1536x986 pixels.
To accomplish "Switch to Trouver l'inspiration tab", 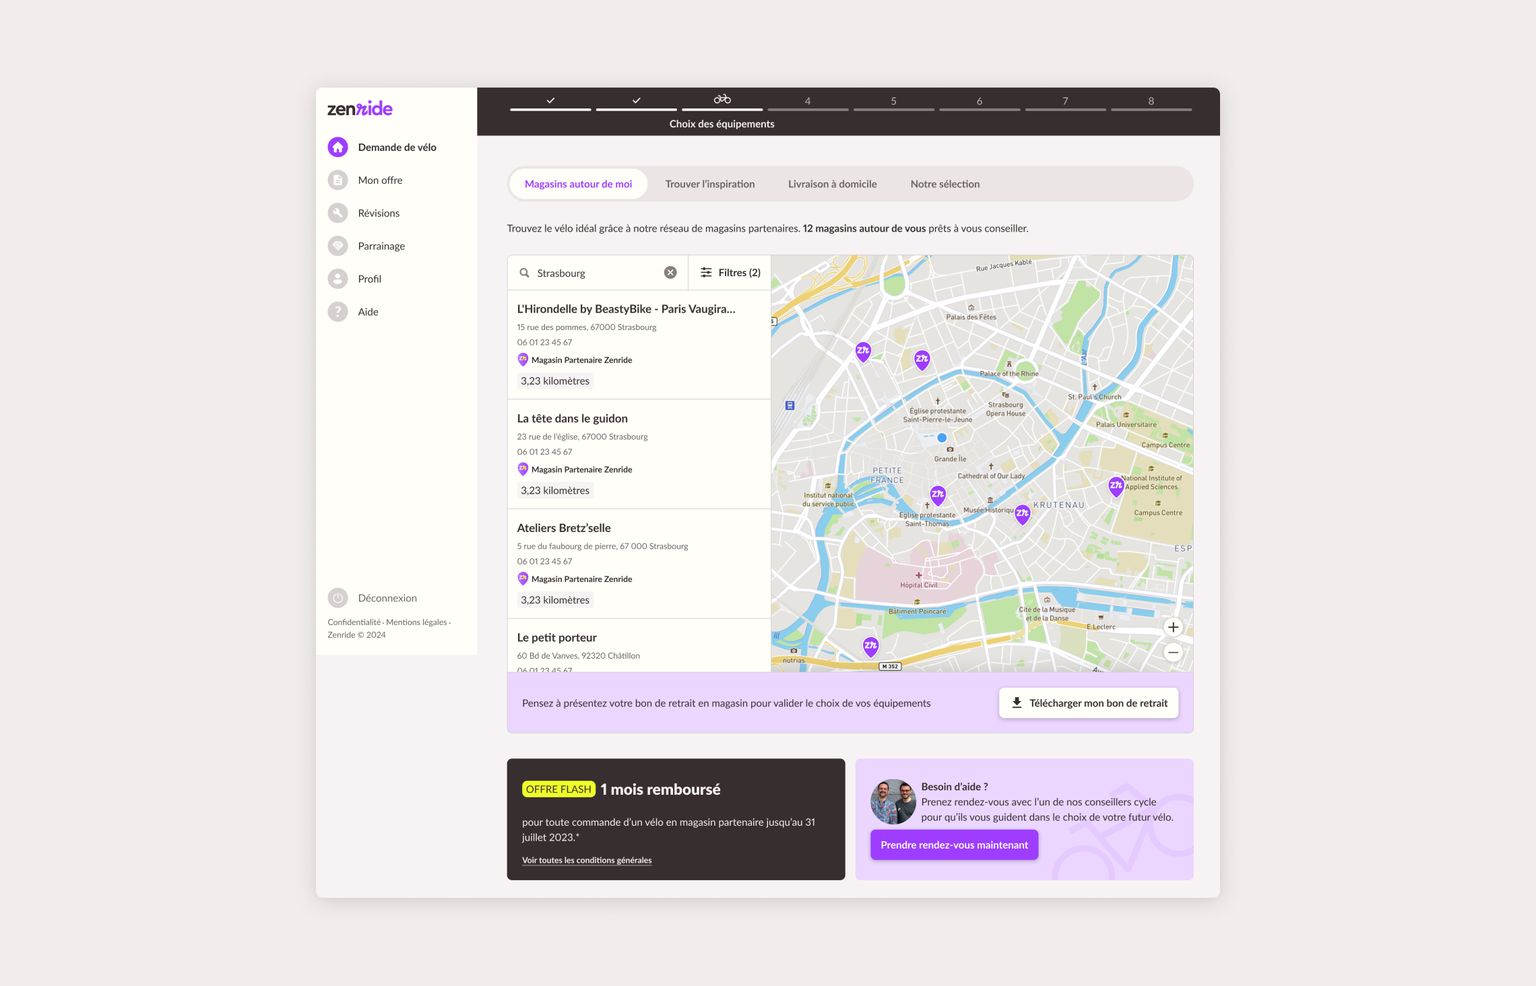I will coord(710,184).
